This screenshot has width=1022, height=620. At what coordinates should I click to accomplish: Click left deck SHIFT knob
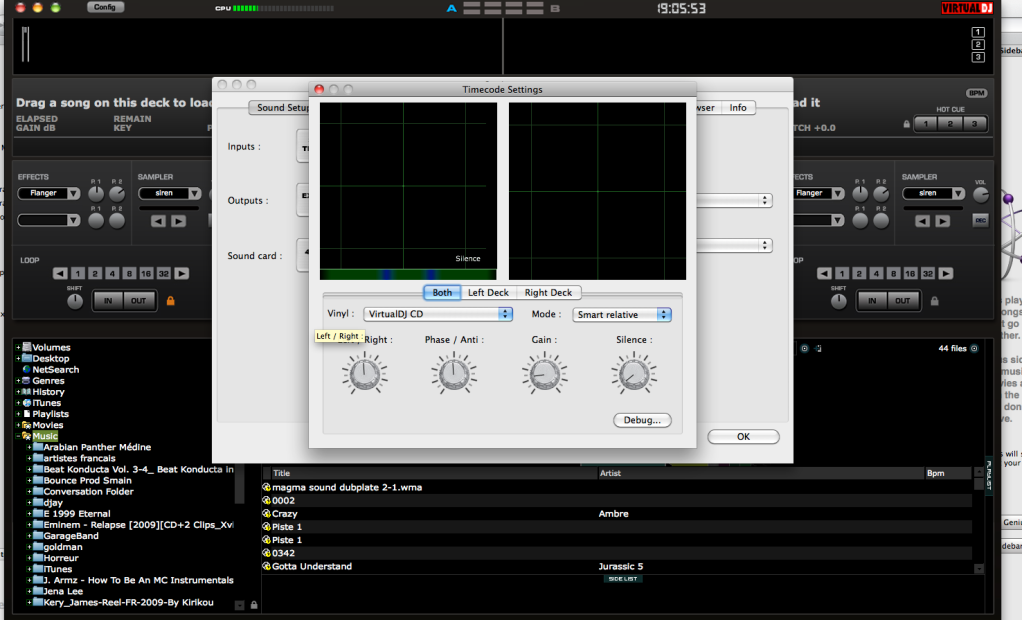(x=75, y=301)
